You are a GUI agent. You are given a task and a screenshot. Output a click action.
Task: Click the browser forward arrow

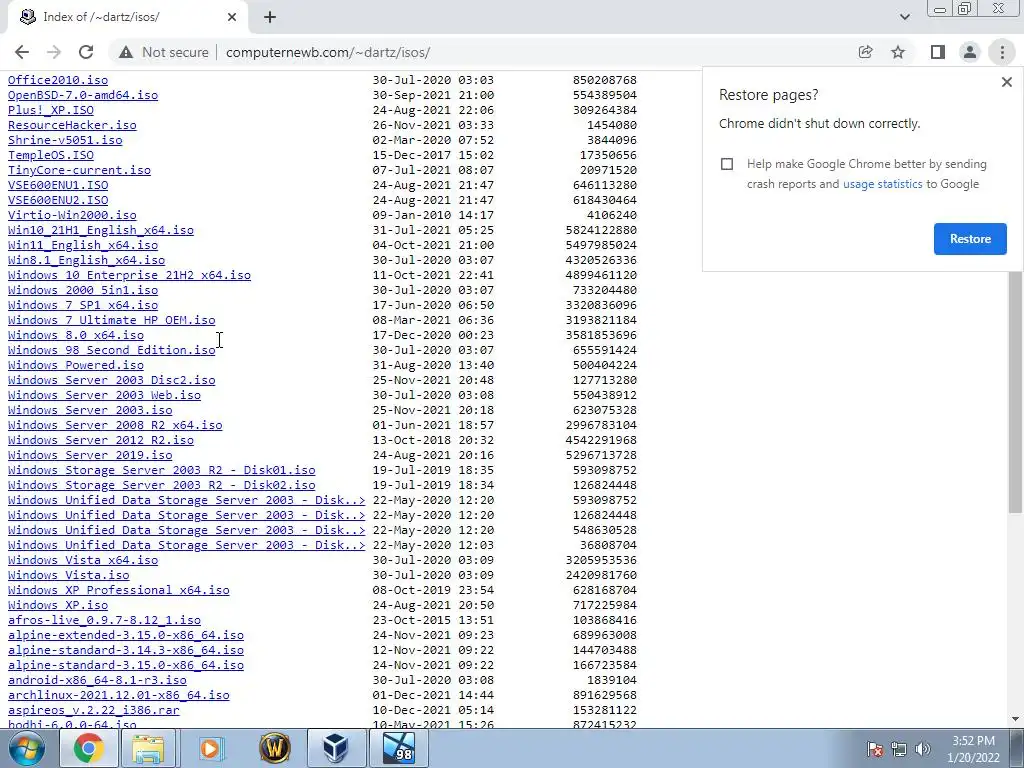click(x=54, y=52)
